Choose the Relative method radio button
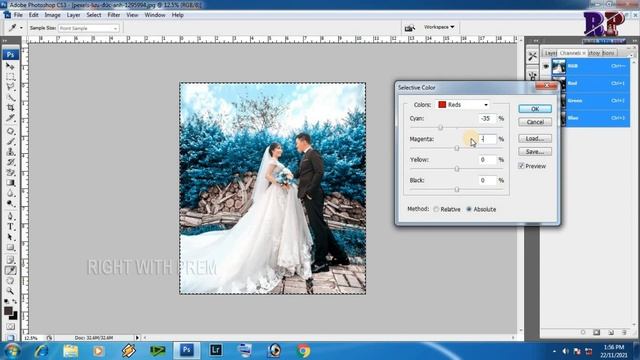This screenshot has height=360, width=640. (436, 209)
